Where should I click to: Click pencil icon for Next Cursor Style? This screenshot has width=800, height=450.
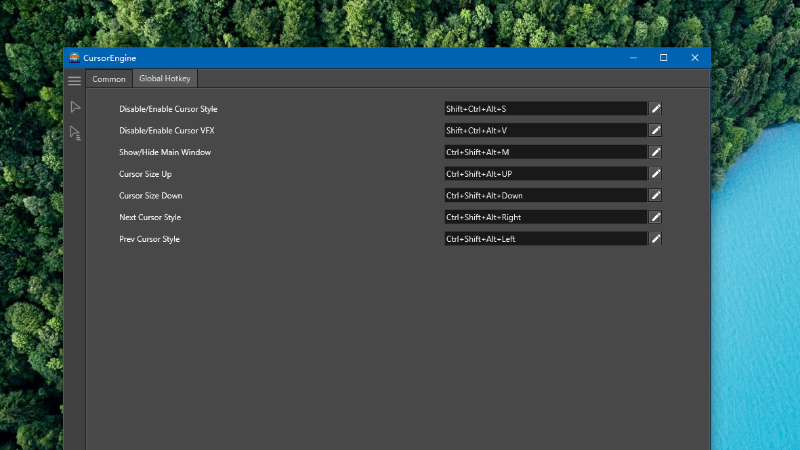(x=656, y=217)
